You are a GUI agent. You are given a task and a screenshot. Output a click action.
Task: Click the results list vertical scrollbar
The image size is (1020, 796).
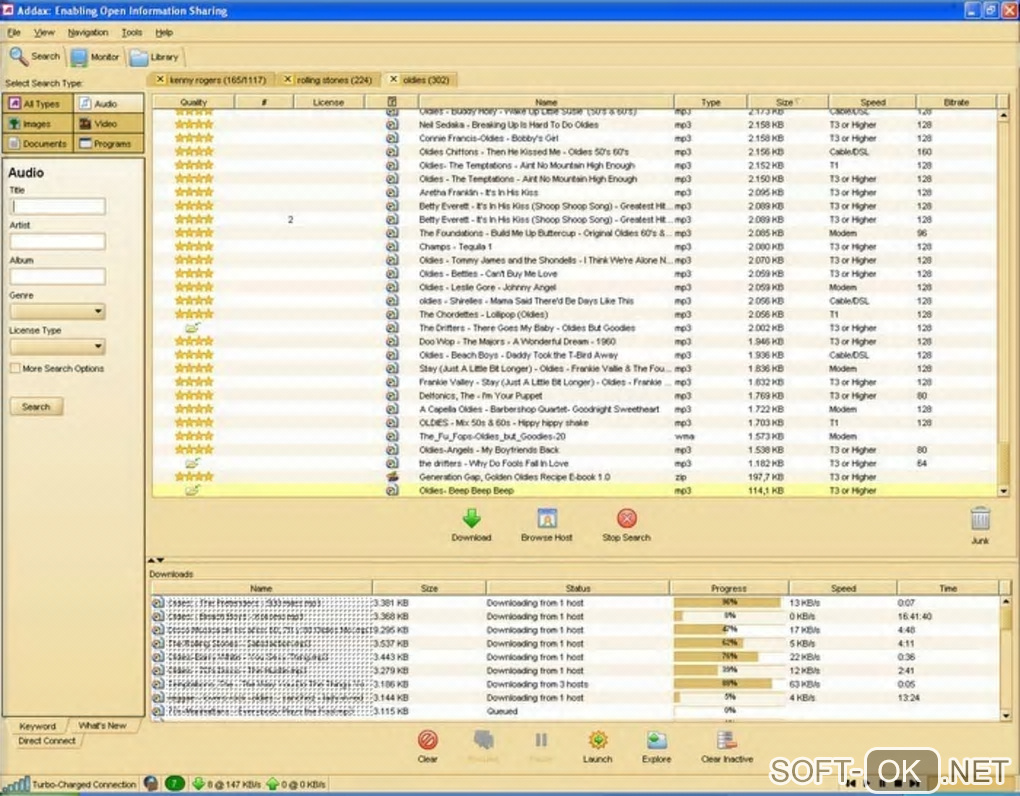pyautogui.click(x=1003, y=303)
